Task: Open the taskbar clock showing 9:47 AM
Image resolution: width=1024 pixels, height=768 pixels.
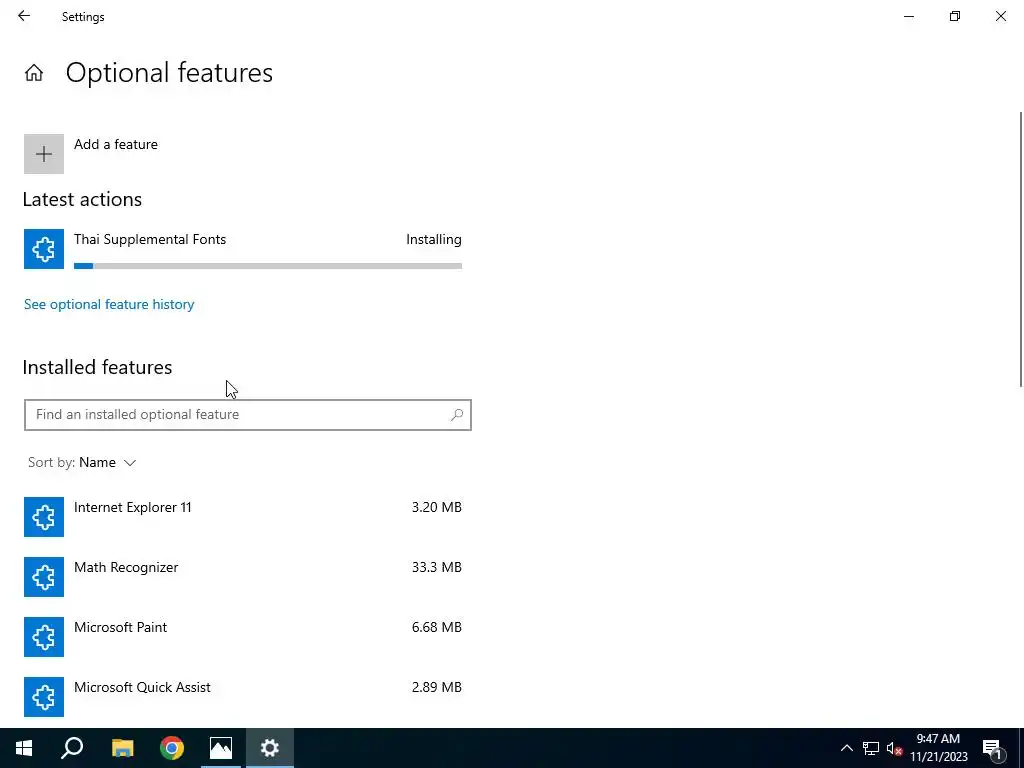Action: point(938,748)
